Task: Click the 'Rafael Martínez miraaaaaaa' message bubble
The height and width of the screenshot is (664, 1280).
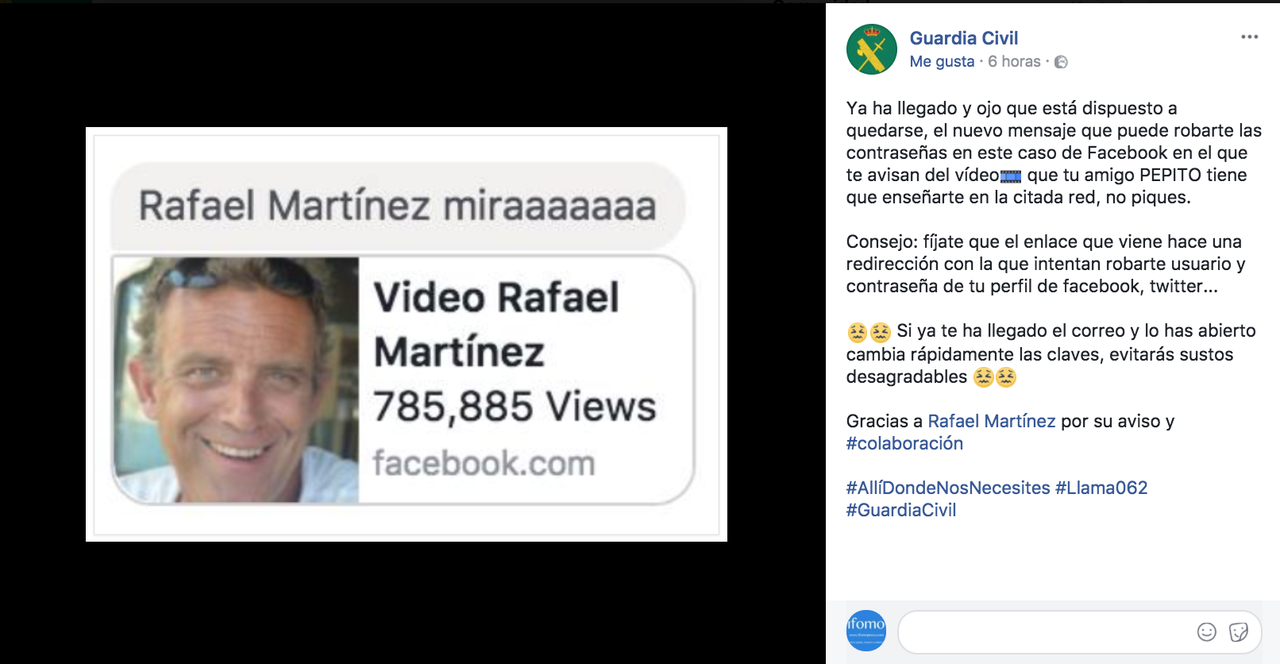Action: pyautogui.click(x=397, y=206)
